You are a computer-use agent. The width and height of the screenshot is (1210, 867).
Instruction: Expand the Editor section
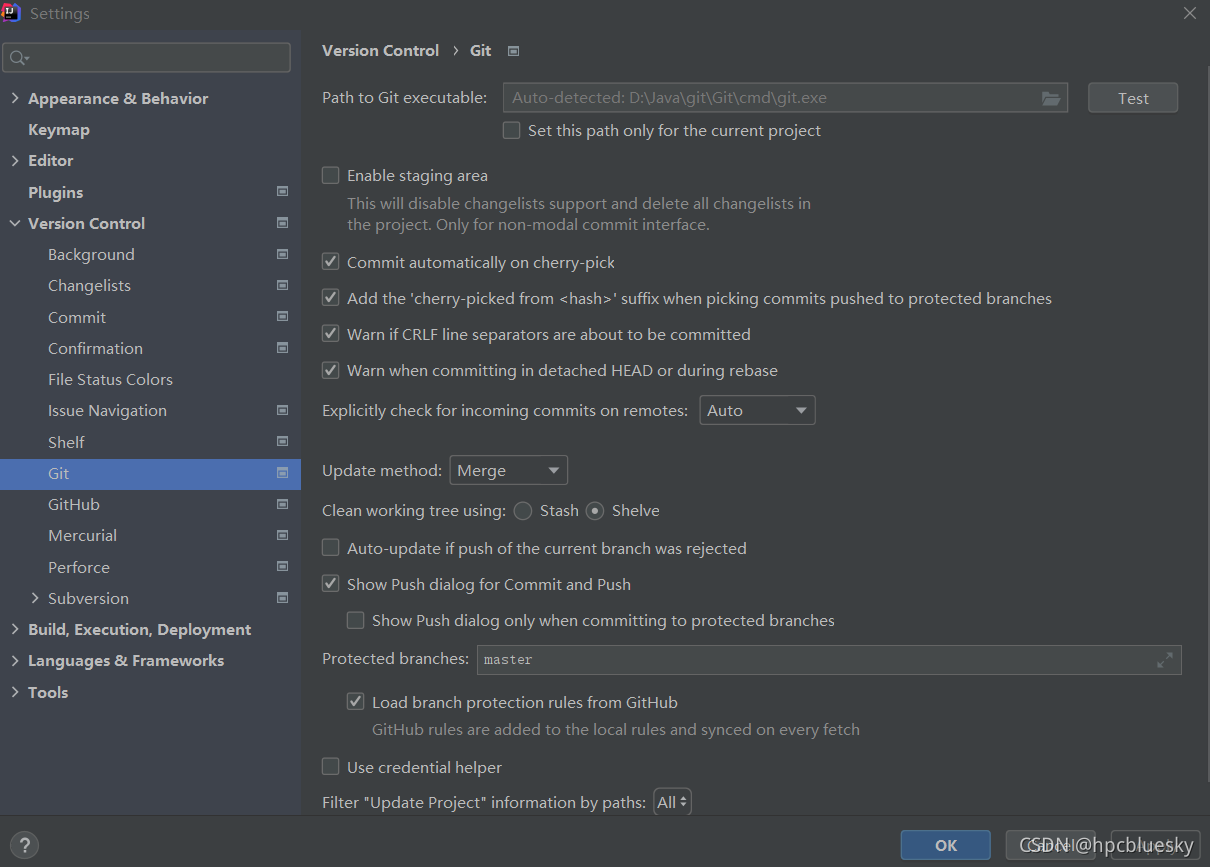point(15,160)
